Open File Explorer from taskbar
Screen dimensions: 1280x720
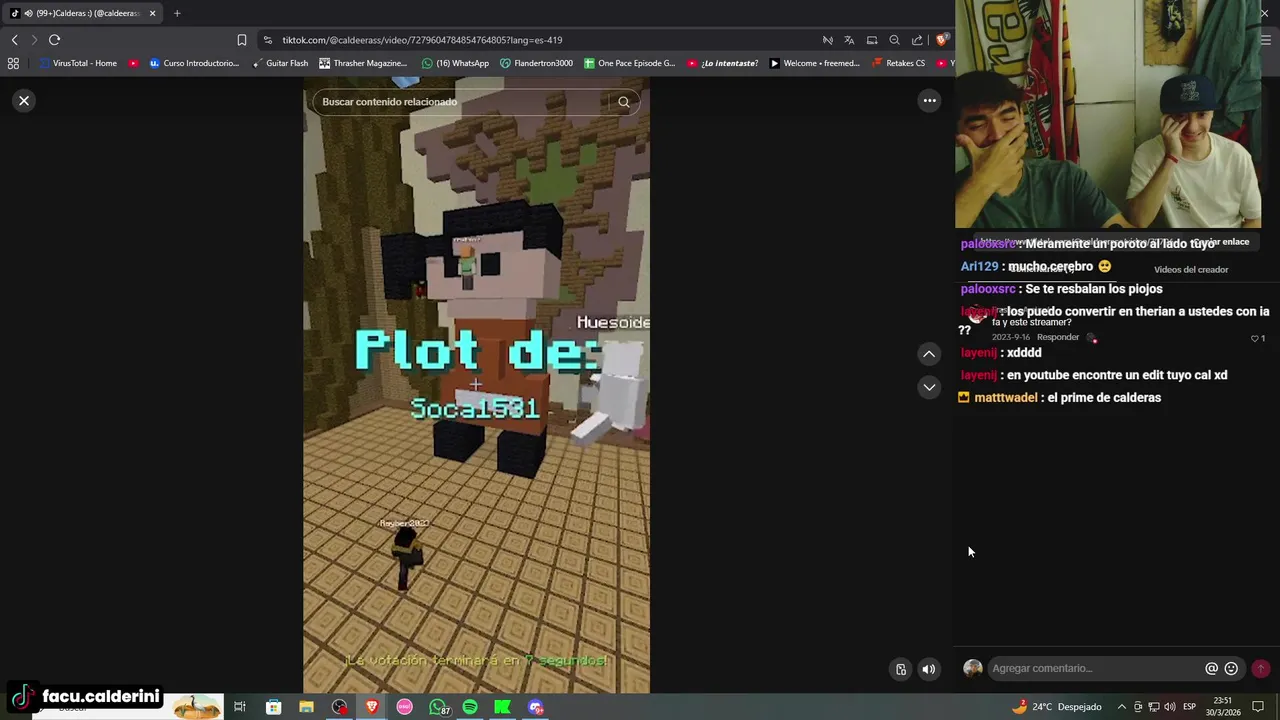pos(306,707)
